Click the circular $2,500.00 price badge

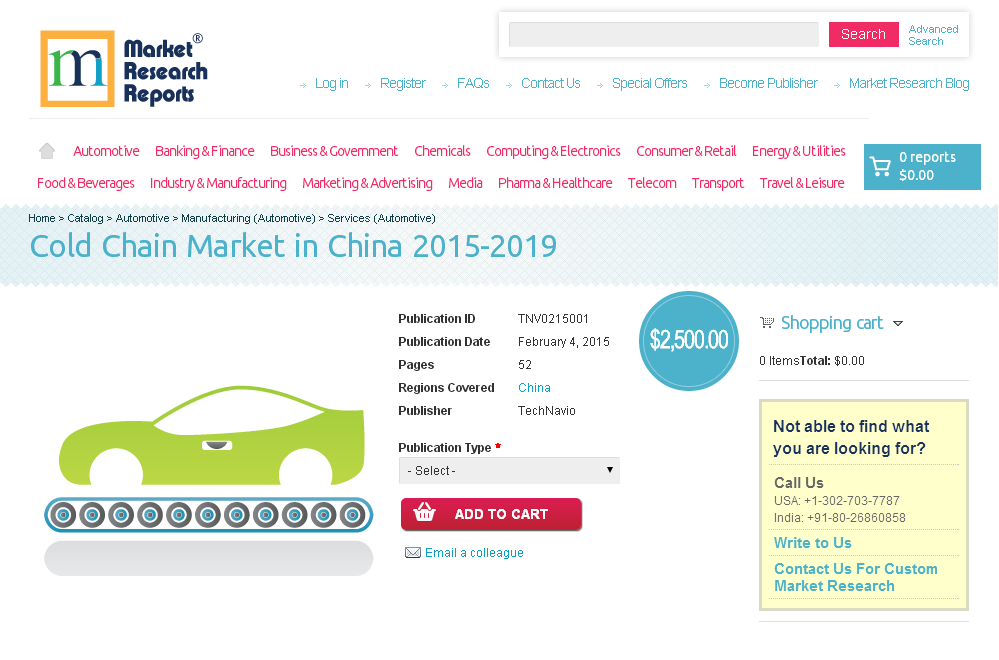coord(688,341)
